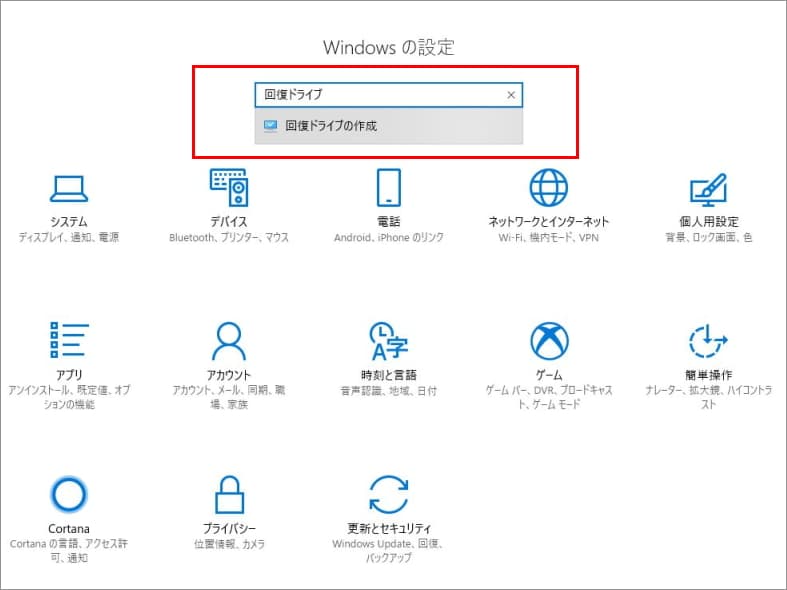Click the 時刻と言語 label text

388,375
